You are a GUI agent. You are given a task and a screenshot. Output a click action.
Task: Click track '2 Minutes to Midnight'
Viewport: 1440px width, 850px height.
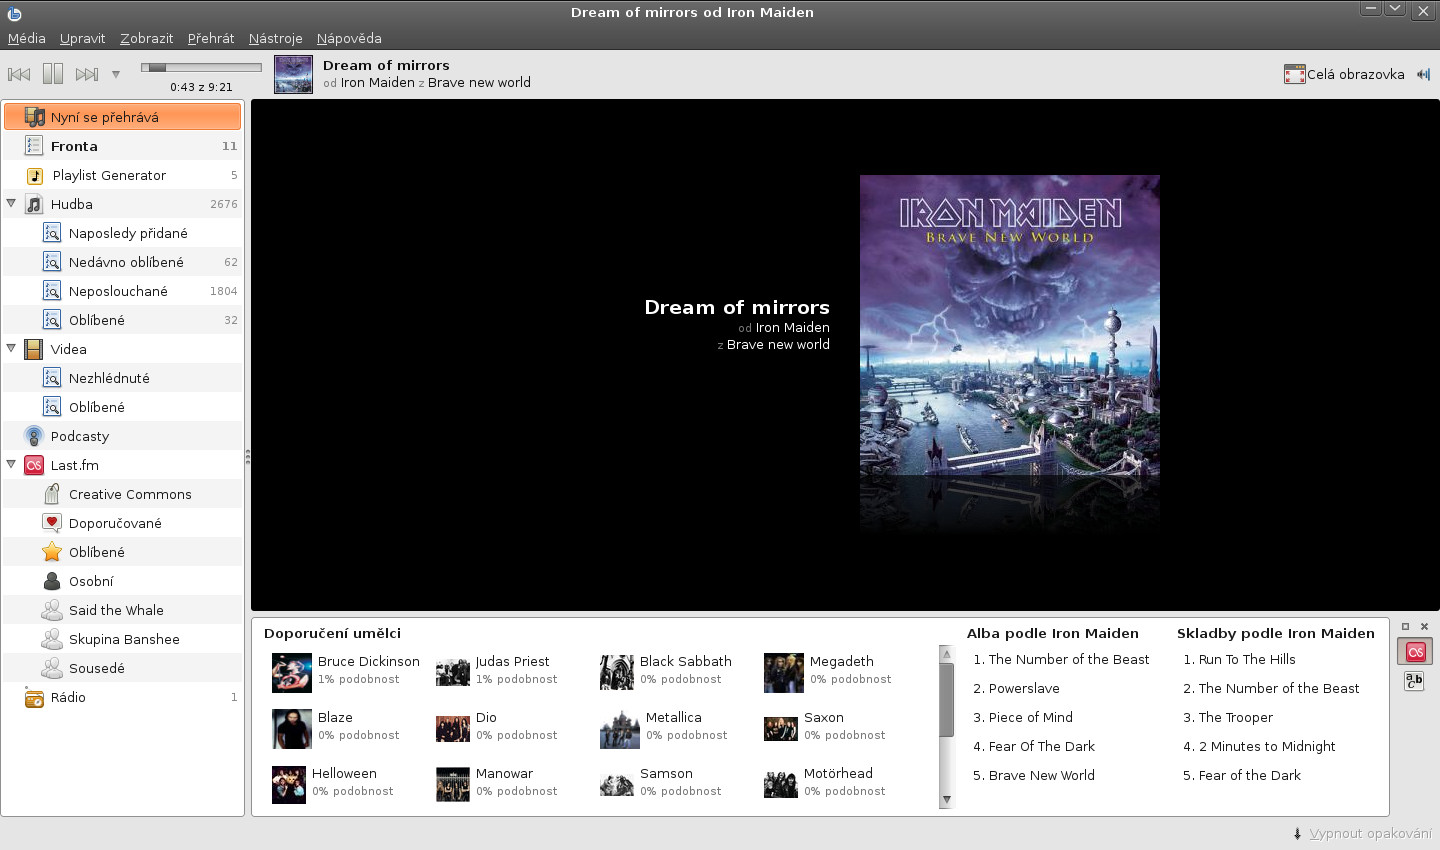[1259, 746]
